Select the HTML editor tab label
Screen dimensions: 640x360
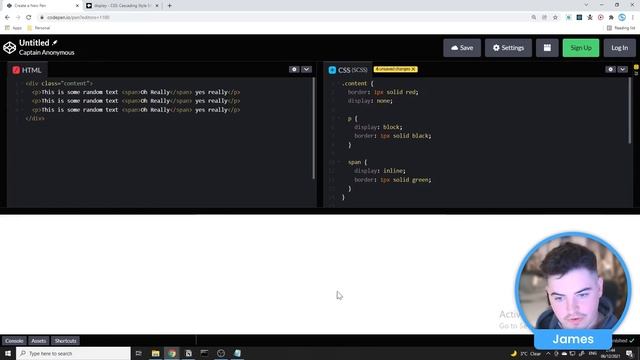point(27,70)
